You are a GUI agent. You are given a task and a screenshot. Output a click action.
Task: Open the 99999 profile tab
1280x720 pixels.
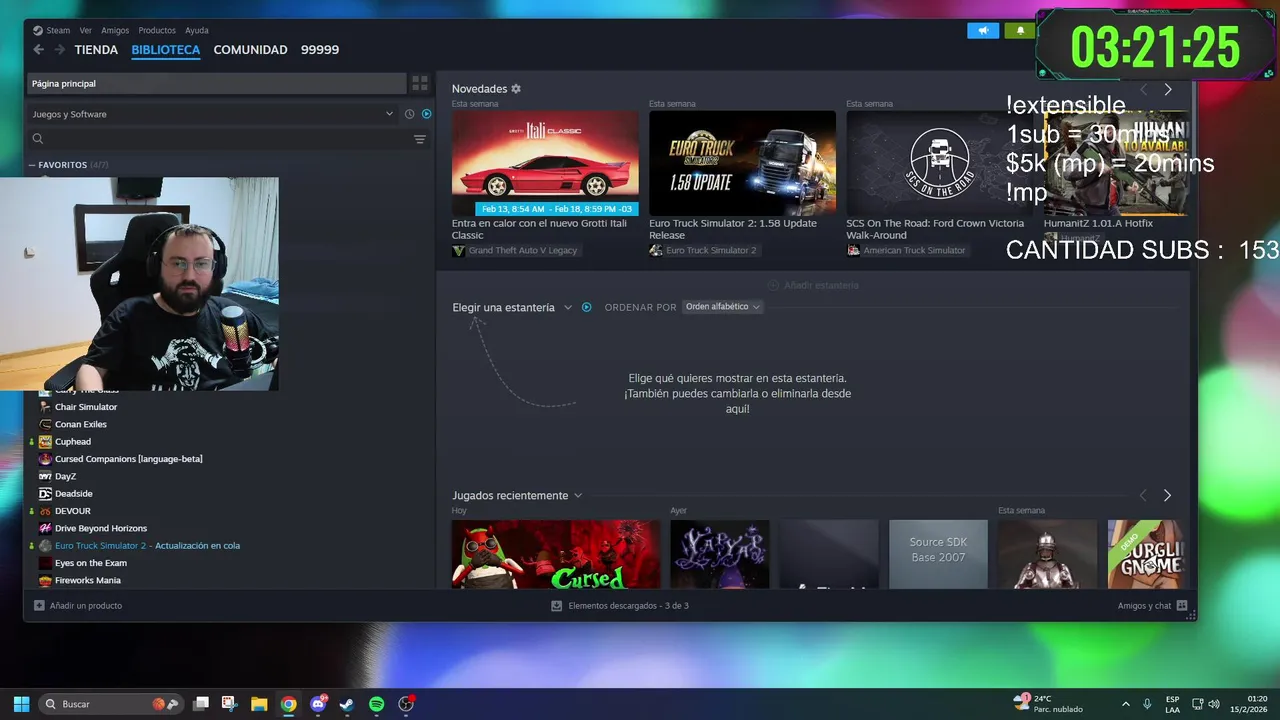pyautogui.click(x=320, y=50)
